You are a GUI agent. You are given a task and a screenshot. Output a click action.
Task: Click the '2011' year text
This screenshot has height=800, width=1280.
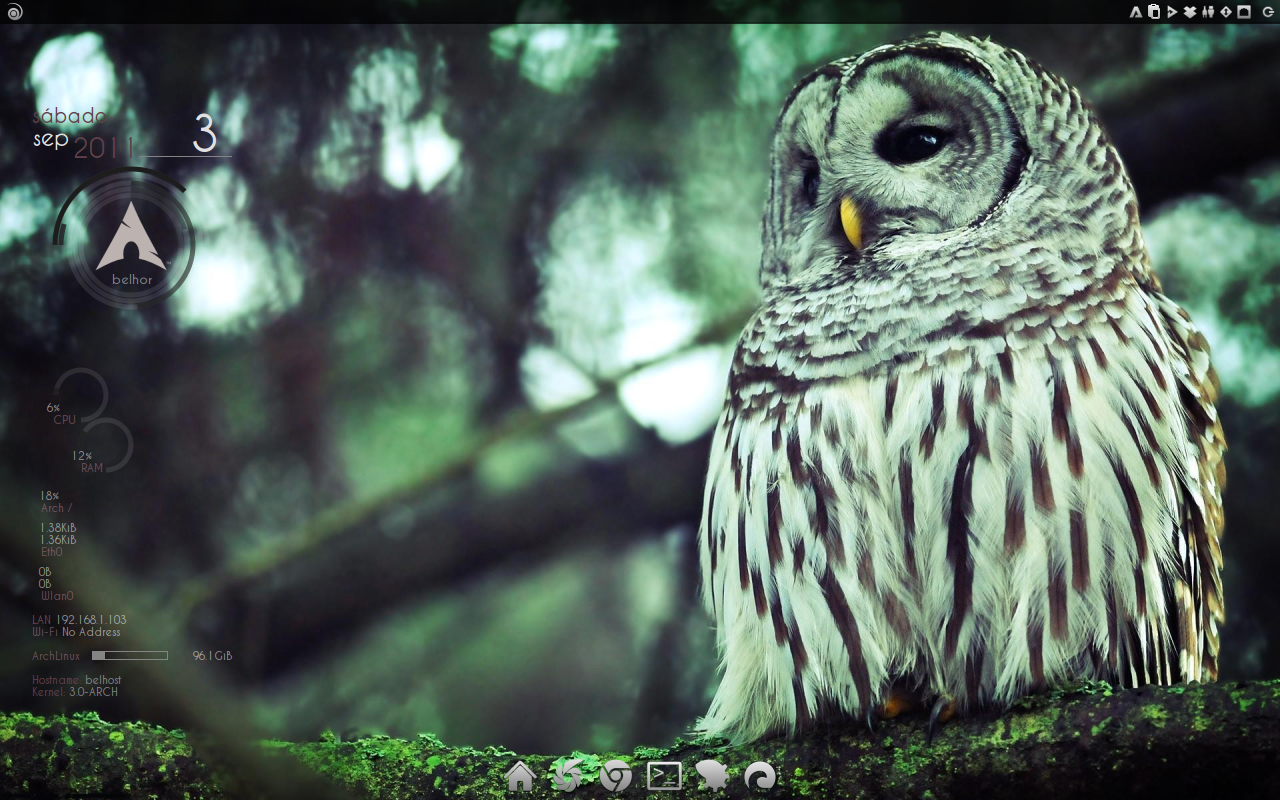click(x=104, y=149)
